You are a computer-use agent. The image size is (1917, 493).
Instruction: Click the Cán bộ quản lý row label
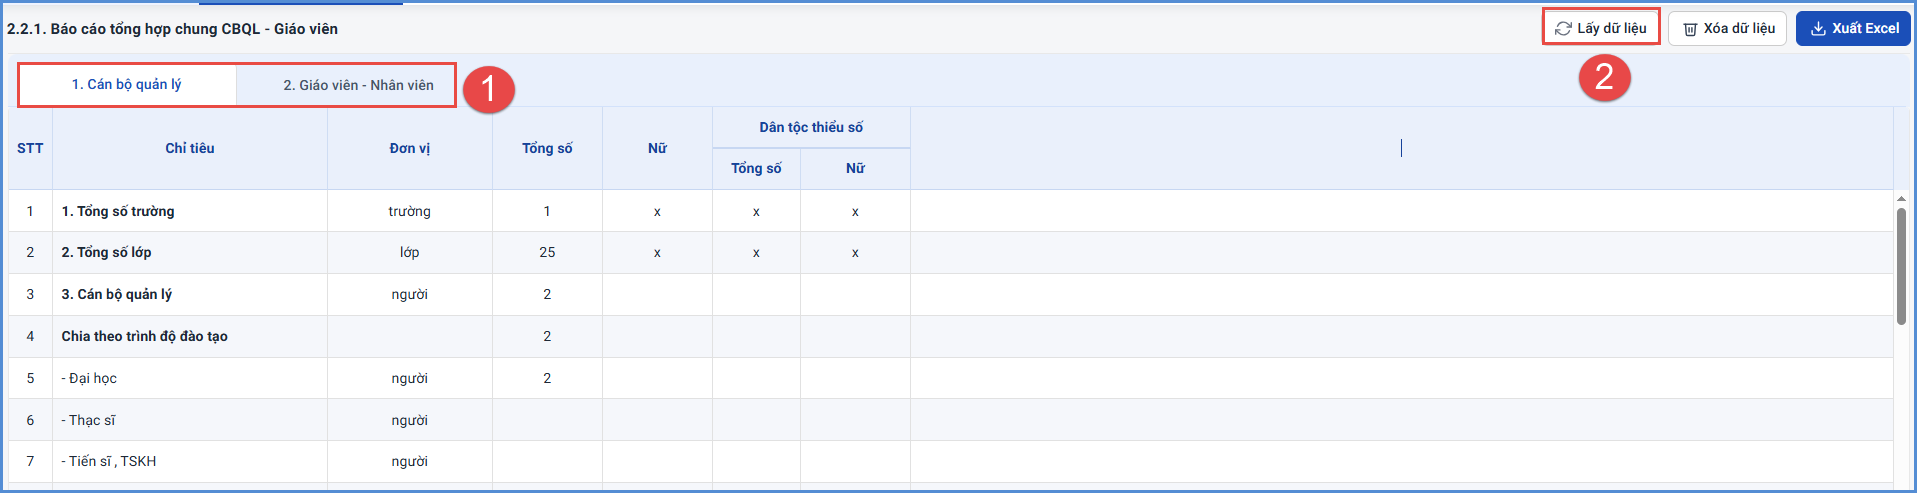pos(117,295)
